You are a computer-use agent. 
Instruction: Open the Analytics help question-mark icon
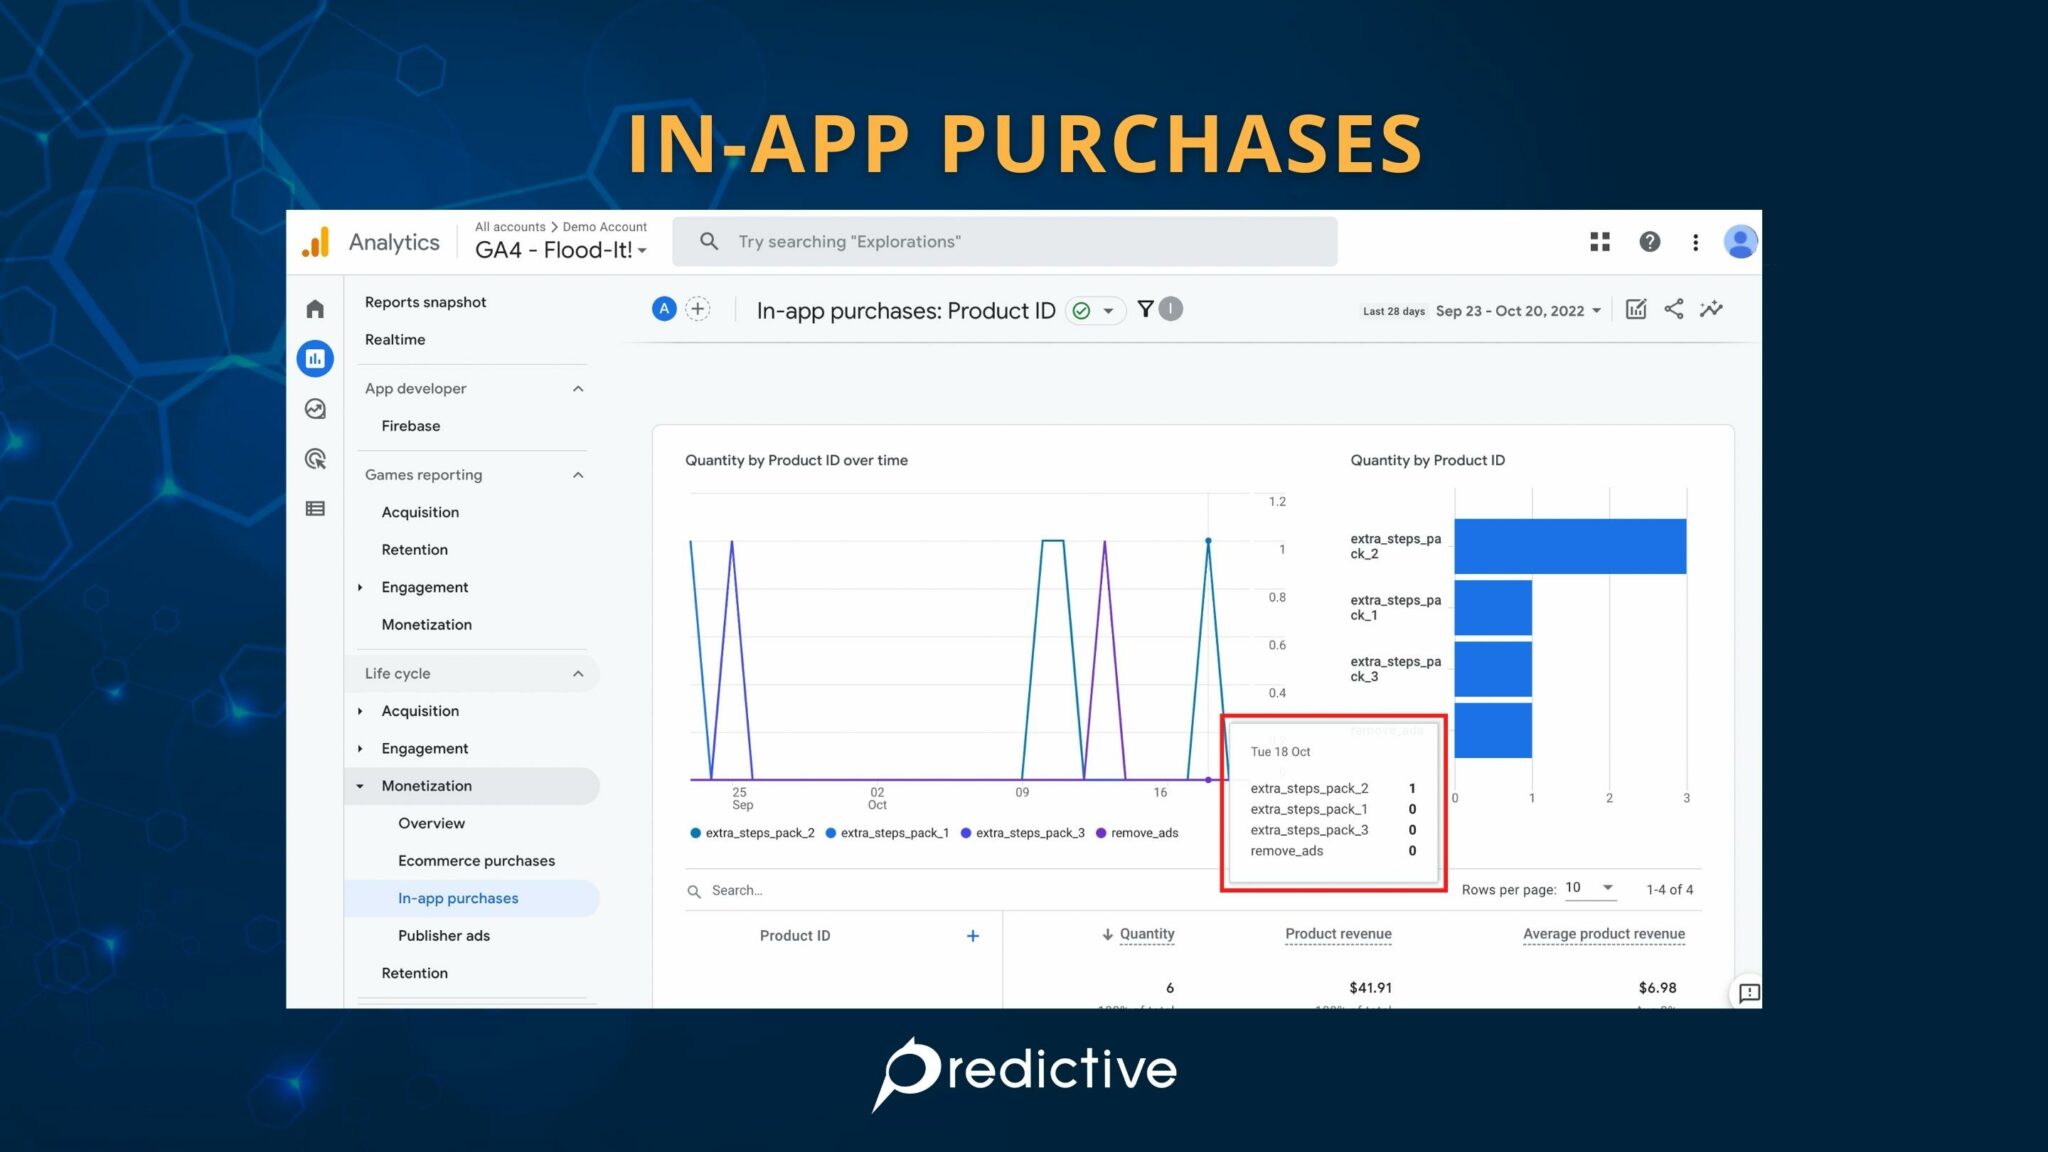1649,241
